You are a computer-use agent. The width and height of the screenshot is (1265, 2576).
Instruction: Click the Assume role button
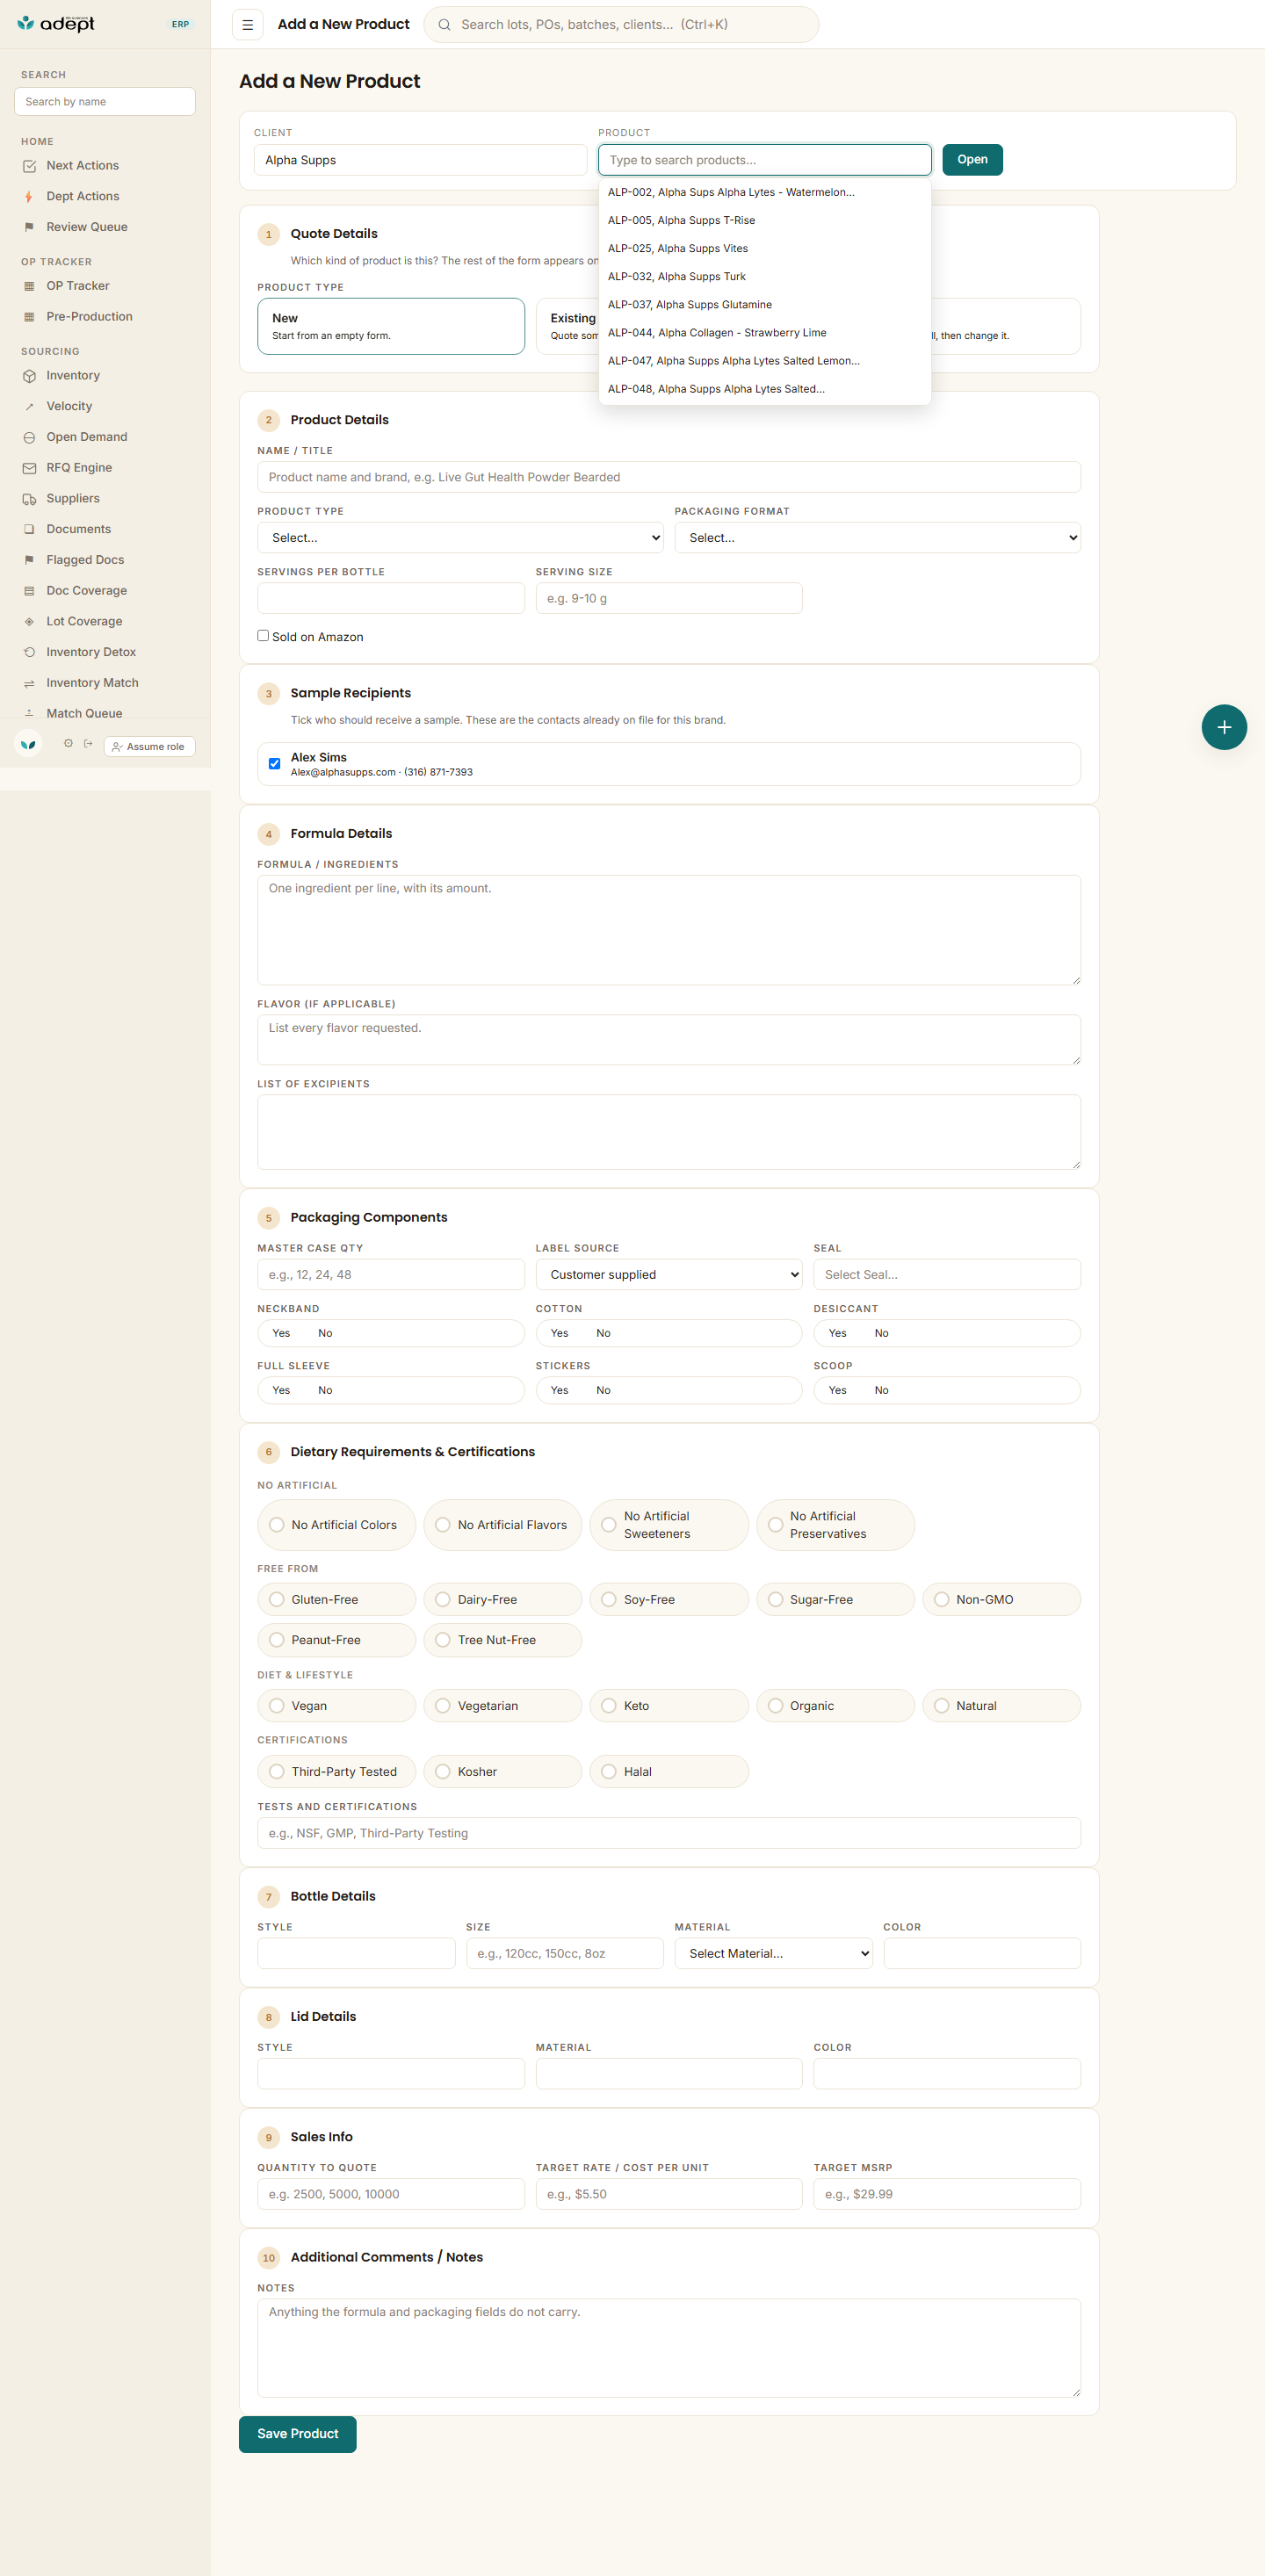(x=150, y=747)
